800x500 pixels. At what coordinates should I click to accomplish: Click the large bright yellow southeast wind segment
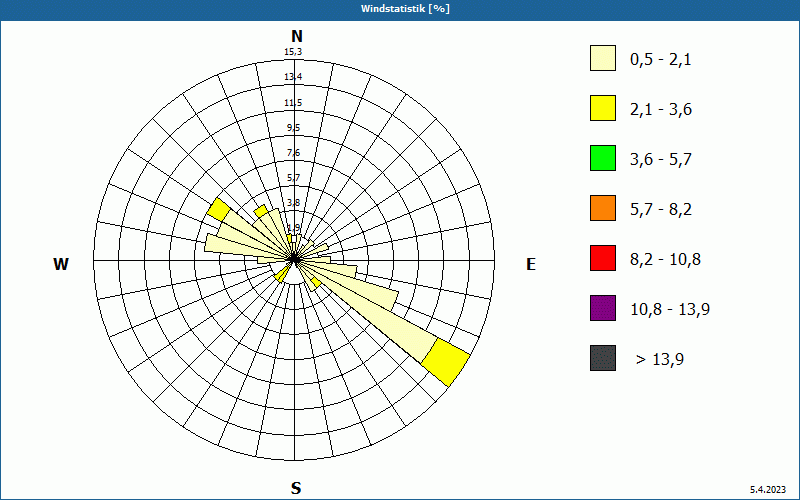coord(445,362)
